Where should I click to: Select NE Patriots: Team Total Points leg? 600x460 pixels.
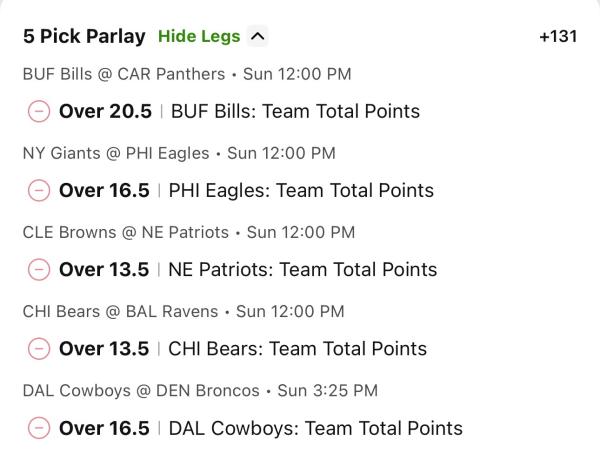pyautogui.click(x=302, y=269)
